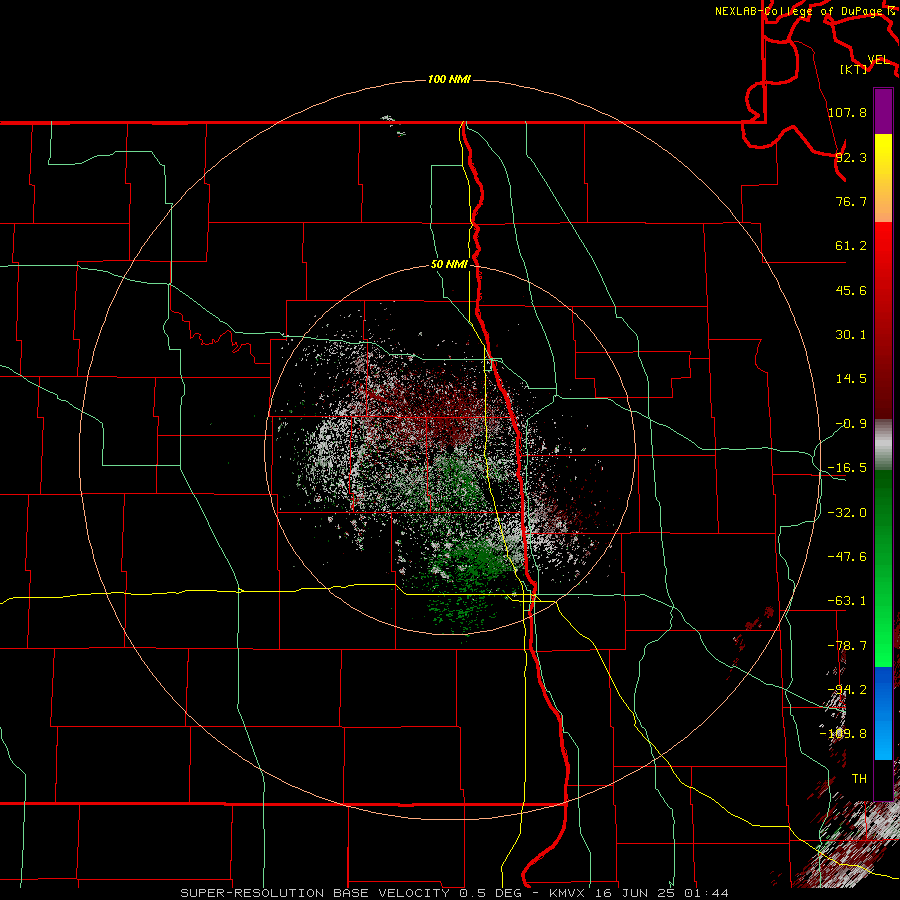Image resolution: width=900 pixels, height=900 pixels.
Task: Pick the light blue segment below -109.8
Action: click(883, 746)
